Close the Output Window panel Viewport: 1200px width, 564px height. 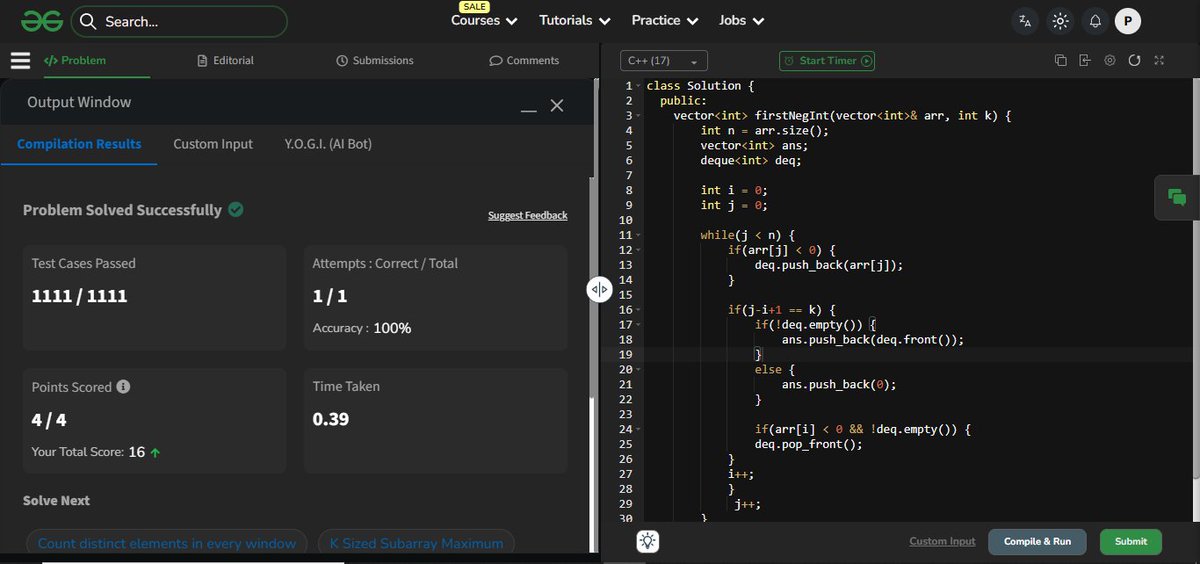tap(557, 105)
